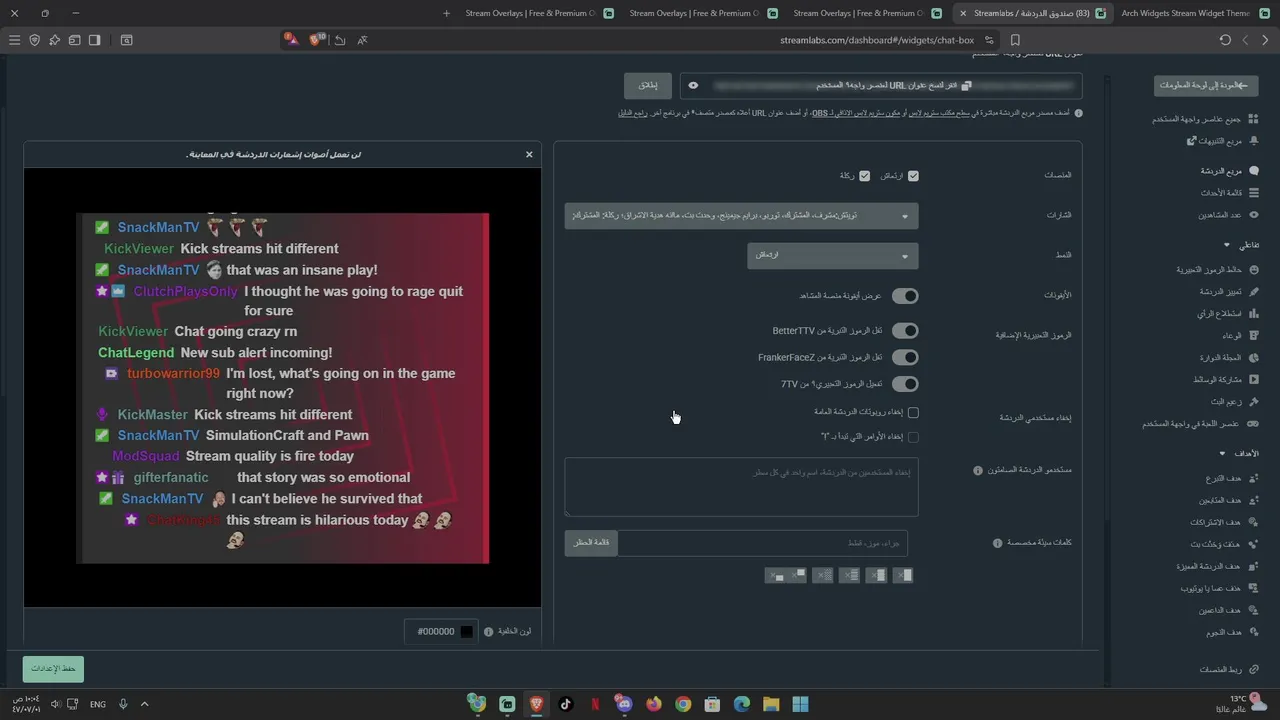Bookmark this page with the bookmark icon
The width and height of the screenshot is (1280, 720).
pos(1015,40)
